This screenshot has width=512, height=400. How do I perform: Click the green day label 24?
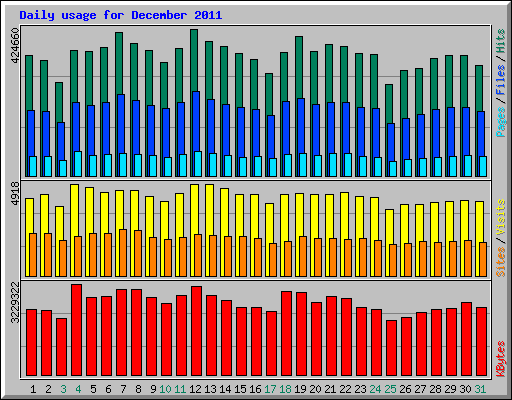[375, 389]
